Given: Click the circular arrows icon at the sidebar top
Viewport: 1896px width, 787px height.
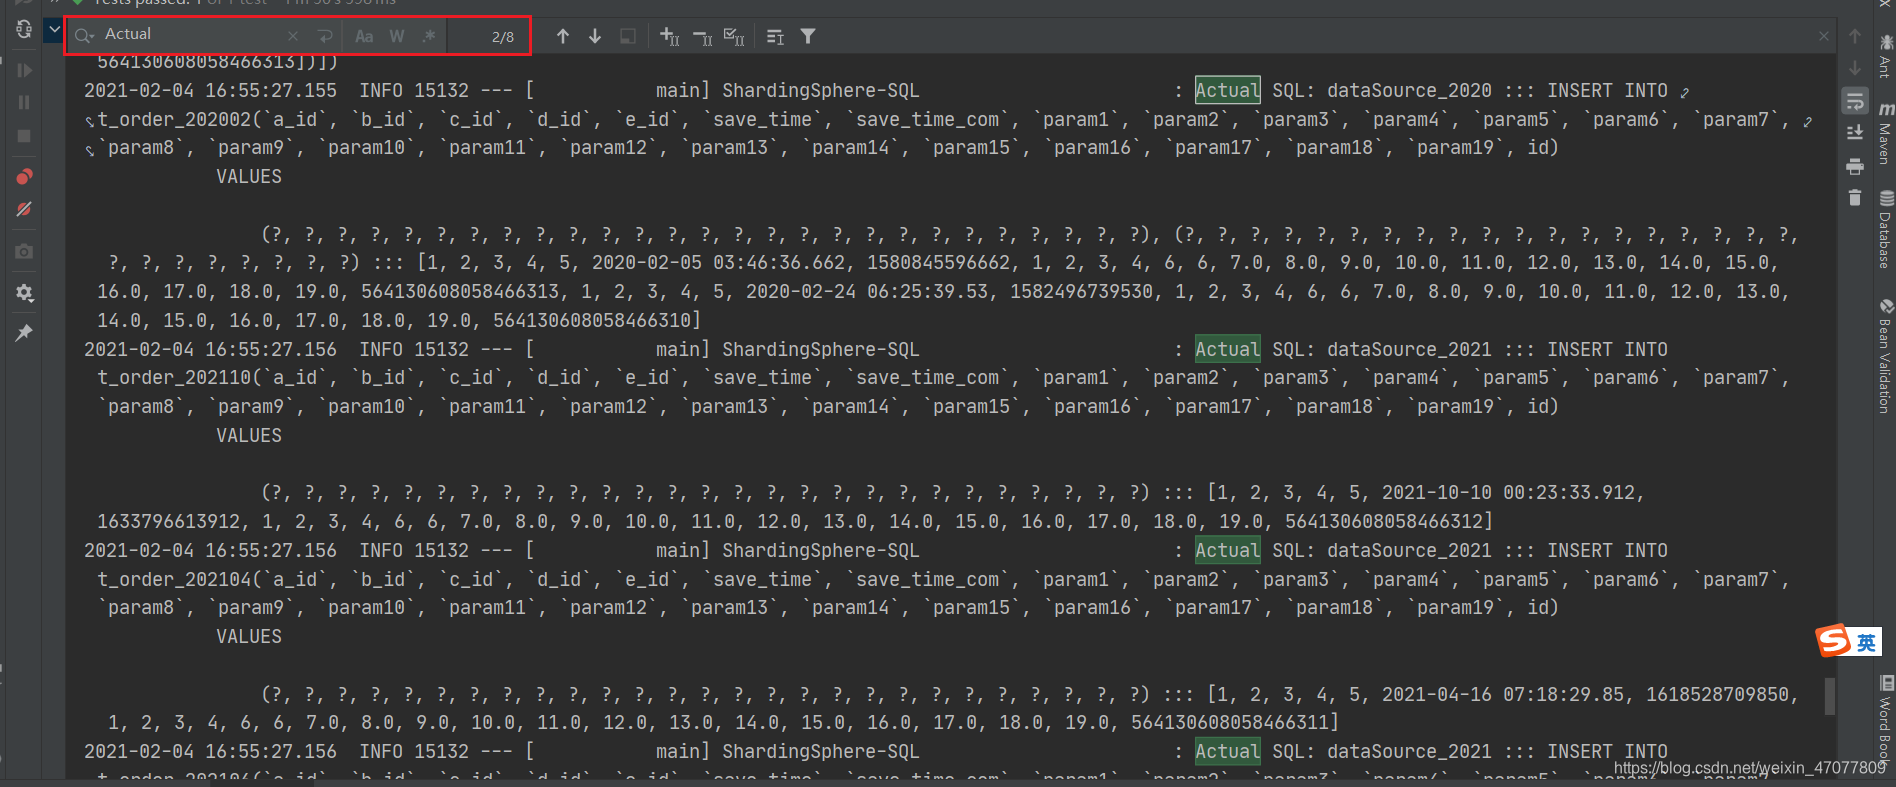Looking at the screenshot, I should point(24,29).
